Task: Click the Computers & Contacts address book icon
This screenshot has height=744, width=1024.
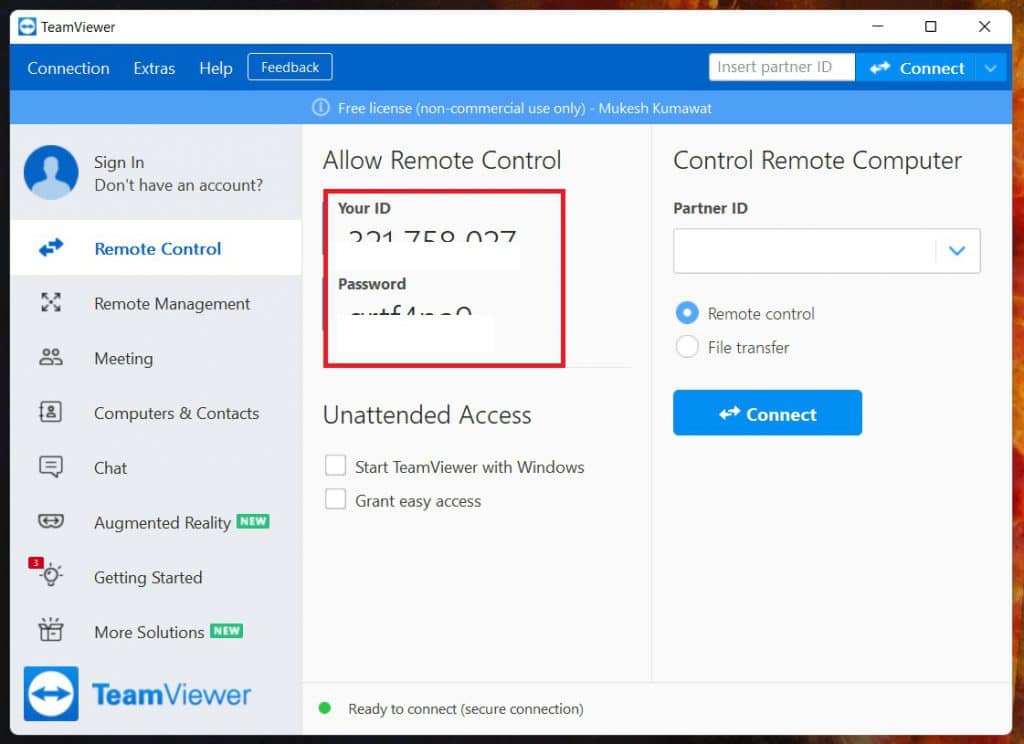Action: tap(51, 412)
